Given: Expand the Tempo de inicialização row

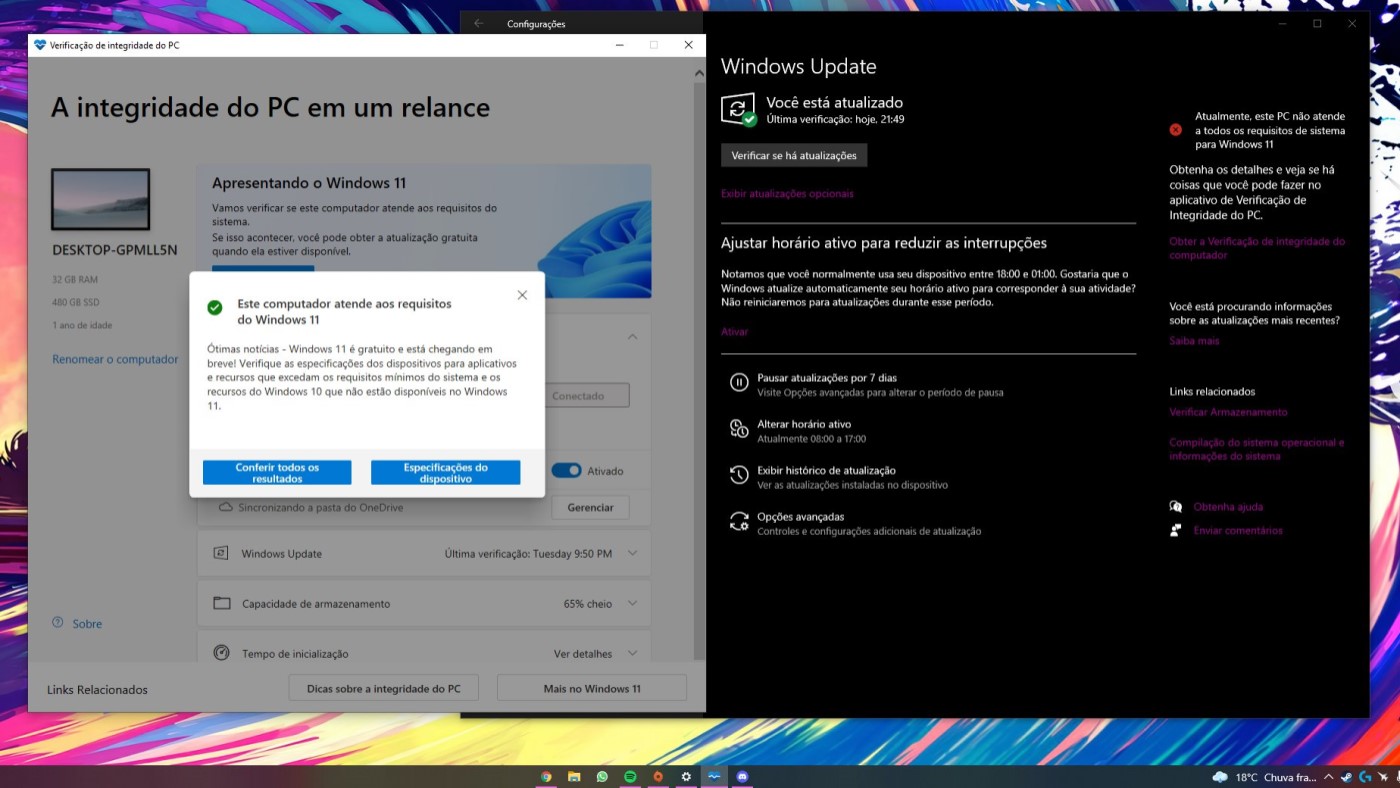Looking at the screenshot, I should tap(632, 653).
